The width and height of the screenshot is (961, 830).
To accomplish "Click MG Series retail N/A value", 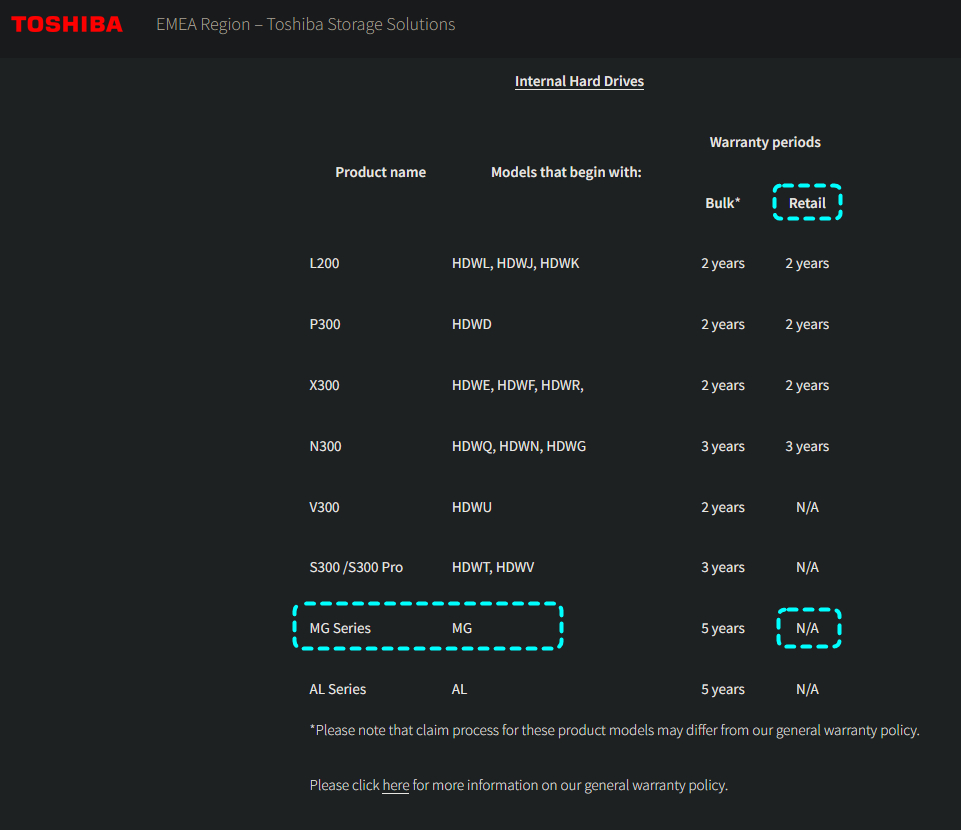I will [807, 628].
